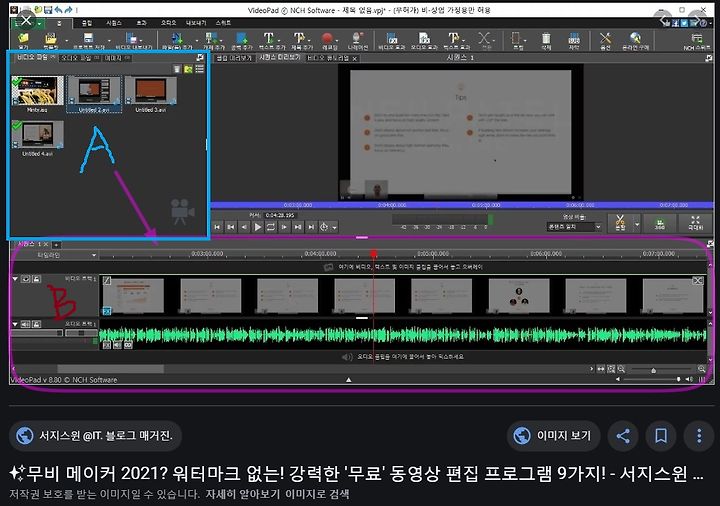The image size is (720, 506).
Task: Click the Add Blank clip icon
Action: tap(241, 38)
